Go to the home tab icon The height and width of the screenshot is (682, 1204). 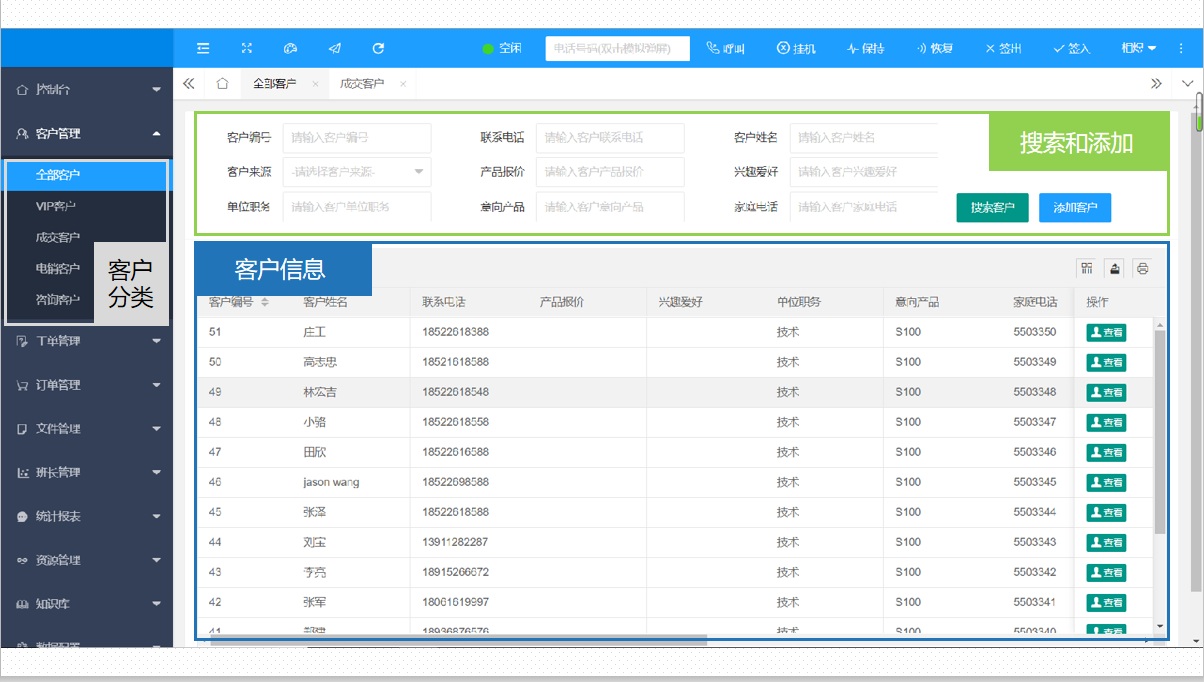[x=222, y=84]
